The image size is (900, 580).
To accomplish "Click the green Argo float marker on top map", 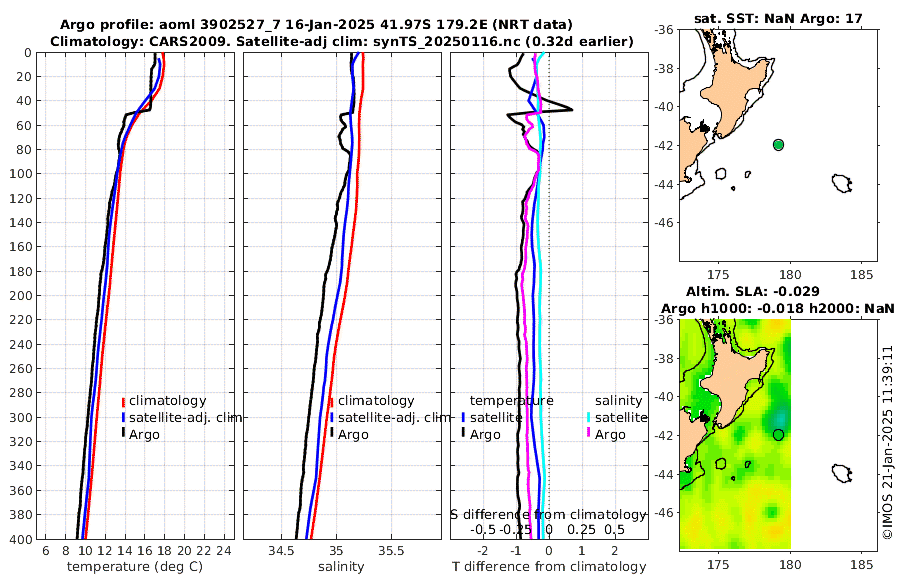I will pos(778,145).
